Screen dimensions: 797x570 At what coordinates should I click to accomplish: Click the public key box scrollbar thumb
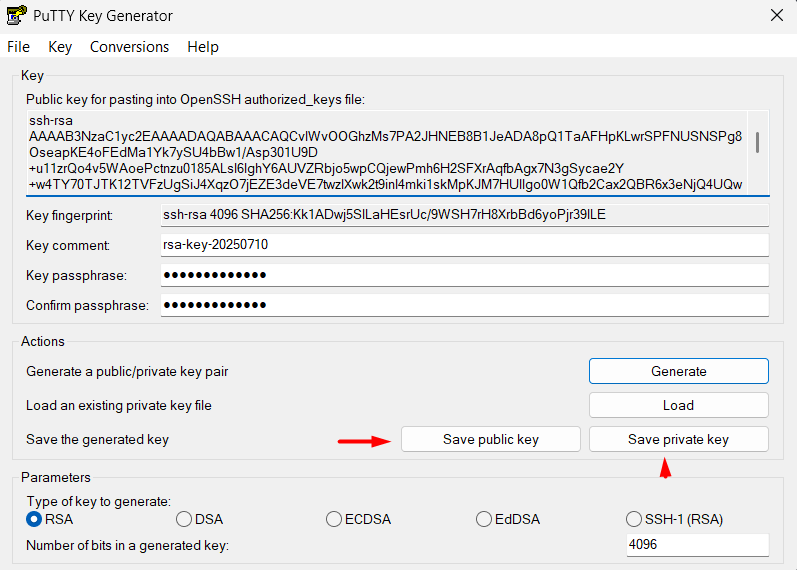coord(757,142)
